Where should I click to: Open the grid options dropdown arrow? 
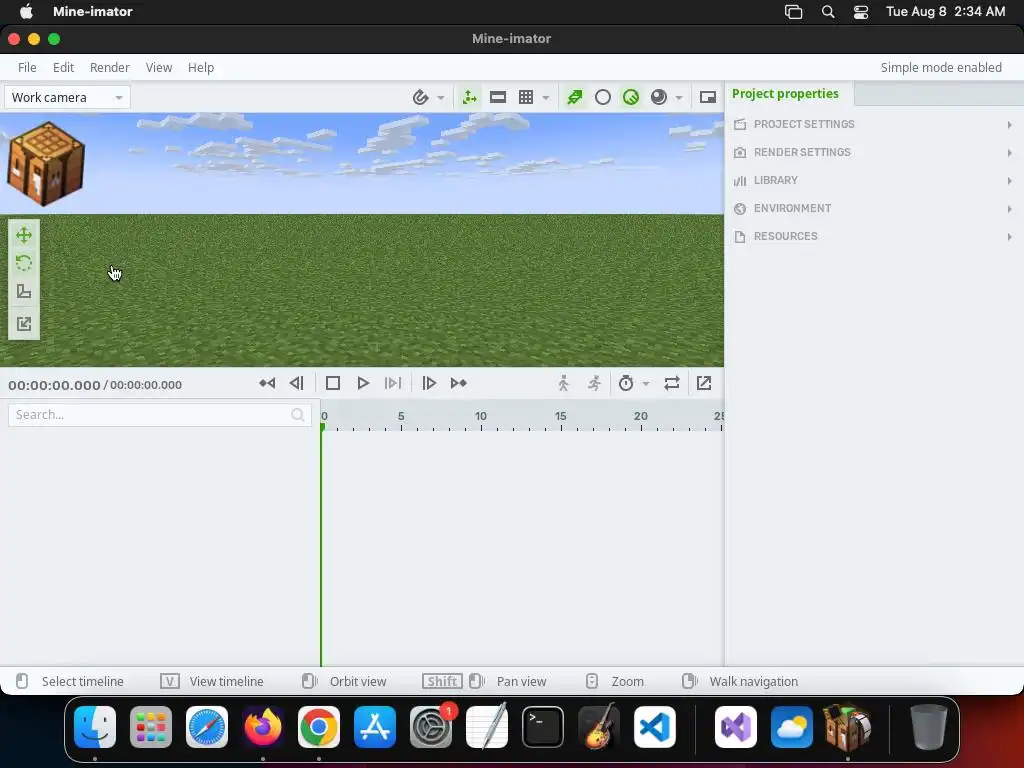(546, 98)
